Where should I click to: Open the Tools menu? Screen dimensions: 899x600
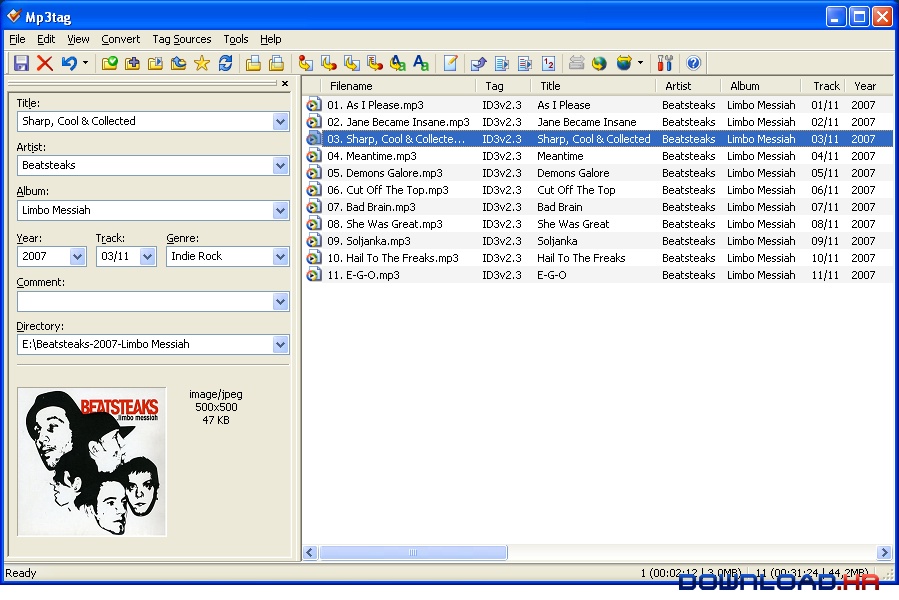click(x=236, y=39)
